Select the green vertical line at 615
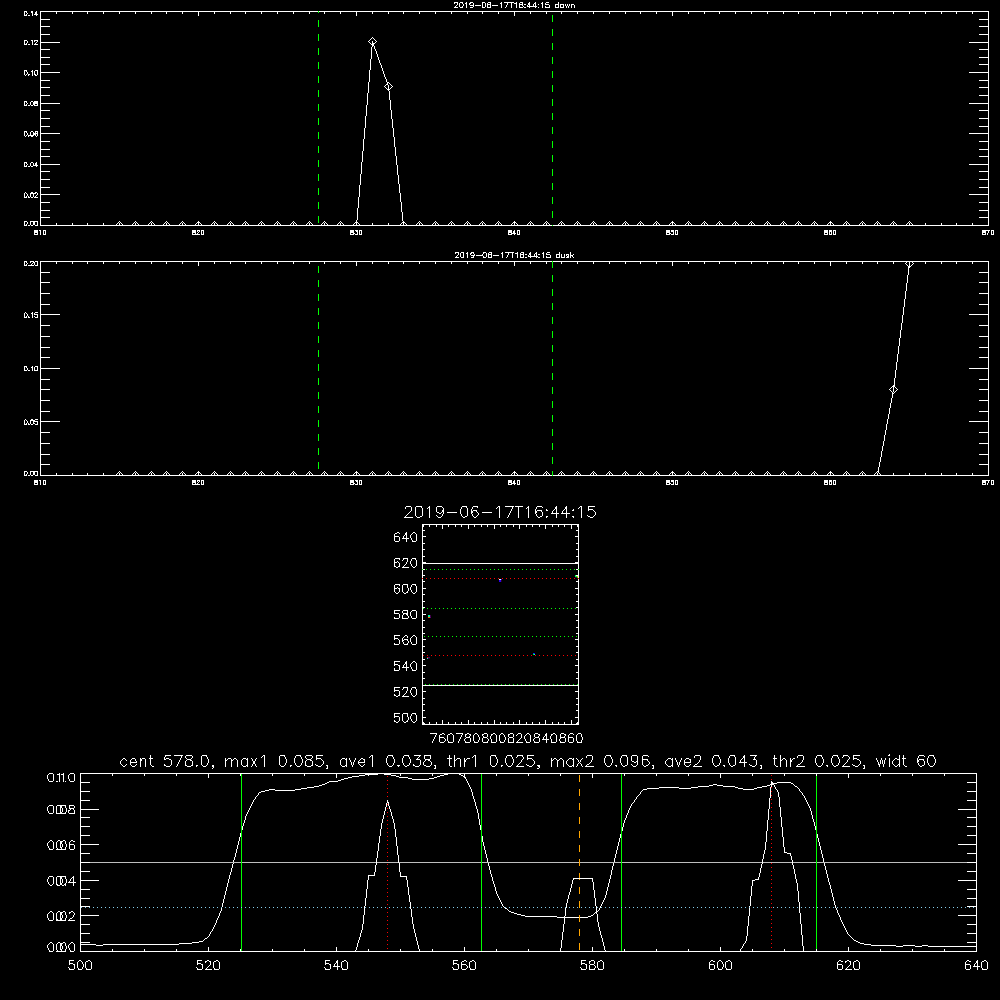Viewport: 1000px width, 1000px height. pos(816,862)
